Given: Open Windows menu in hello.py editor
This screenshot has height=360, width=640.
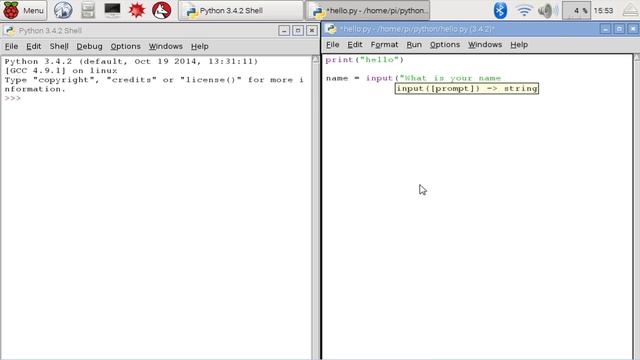Looking at the screenshot, I should click(485, 44).
